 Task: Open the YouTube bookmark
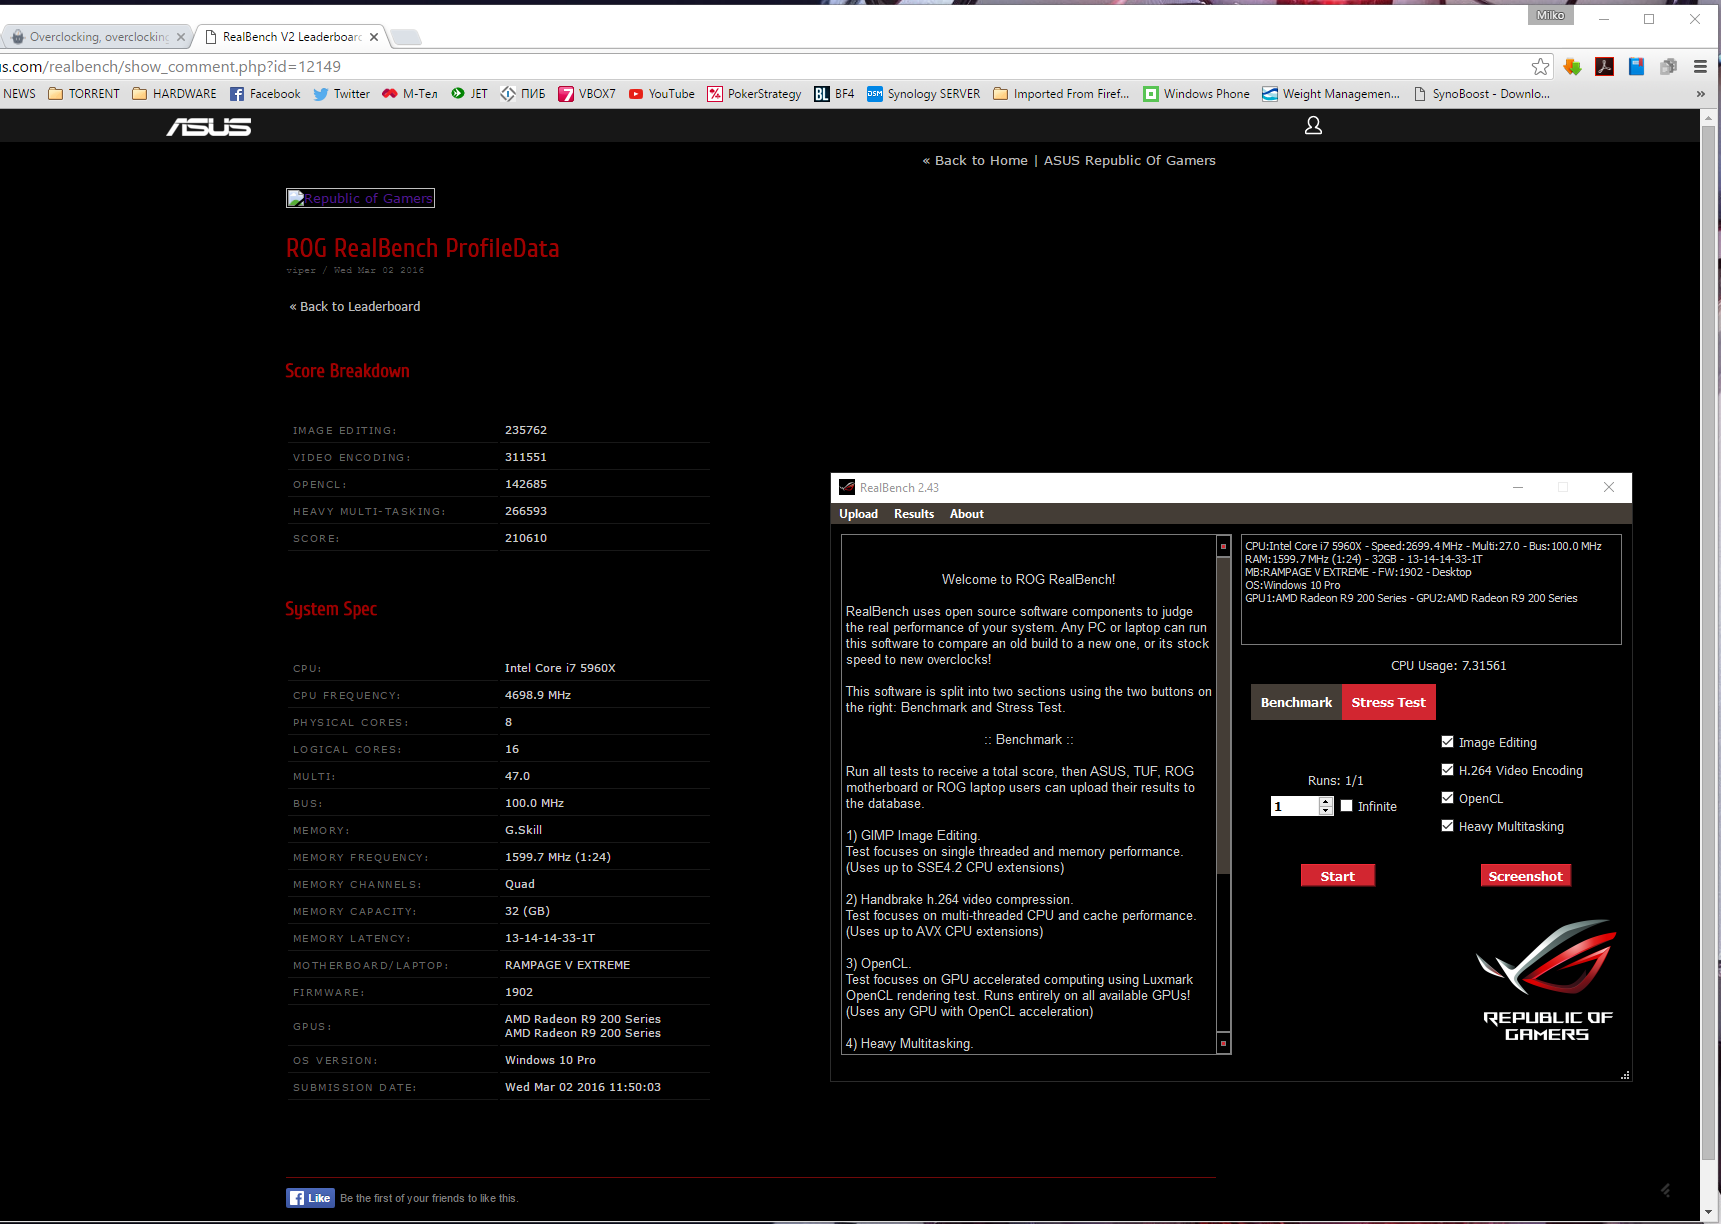point(661,94)
